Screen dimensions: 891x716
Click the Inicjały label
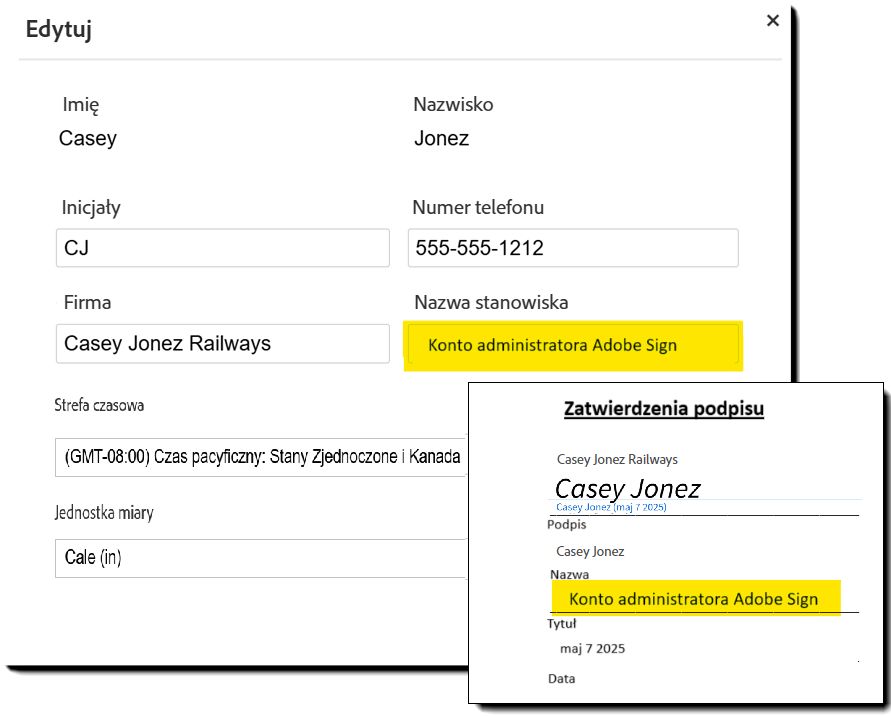point(91,208)
